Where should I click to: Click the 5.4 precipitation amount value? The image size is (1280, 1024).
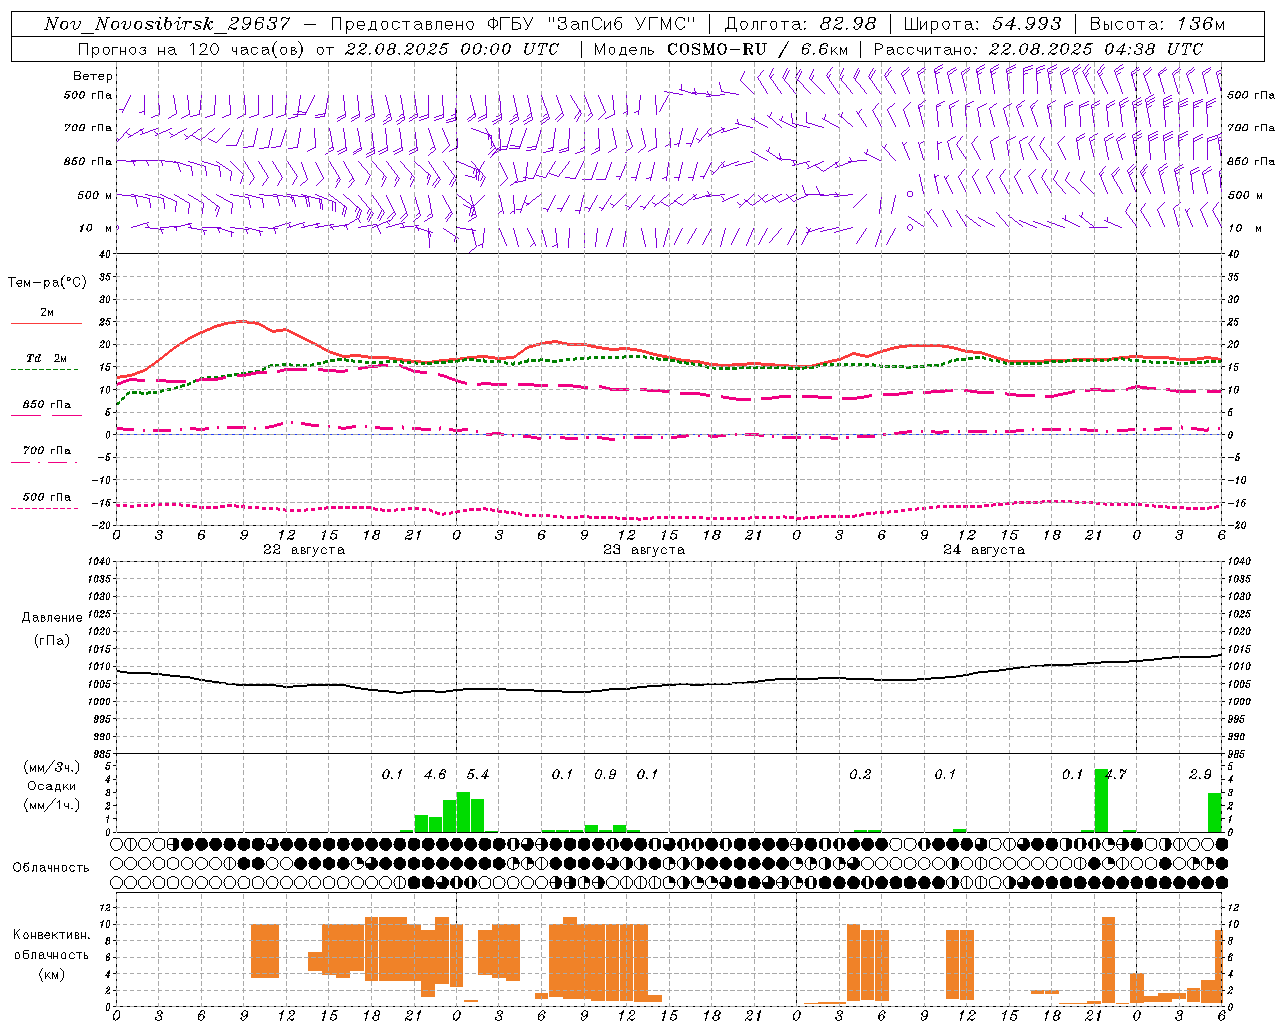coord(478,774)
